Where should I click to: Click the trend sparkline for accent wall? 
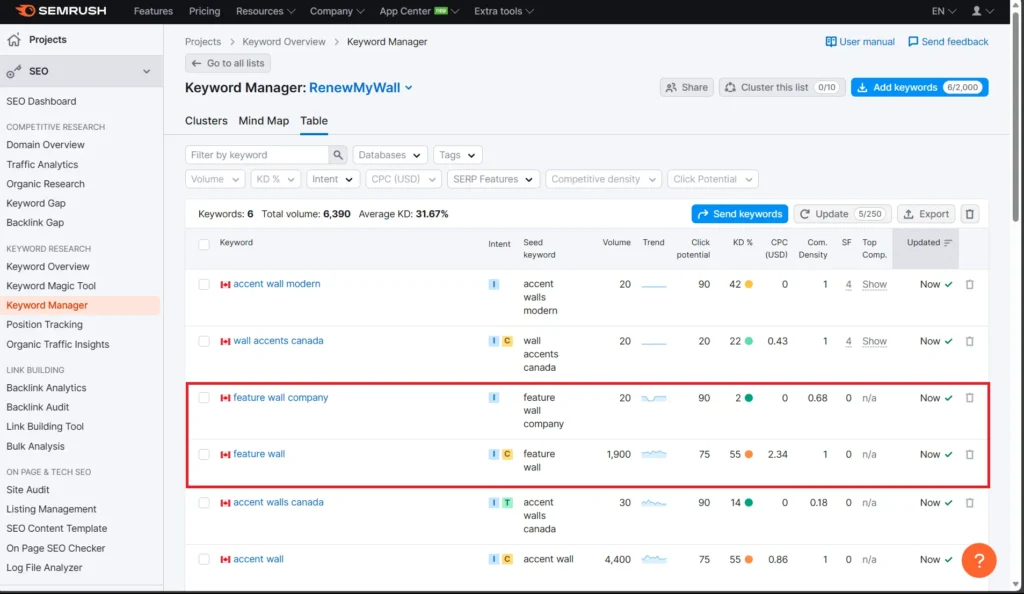click(x=654, y=559)
